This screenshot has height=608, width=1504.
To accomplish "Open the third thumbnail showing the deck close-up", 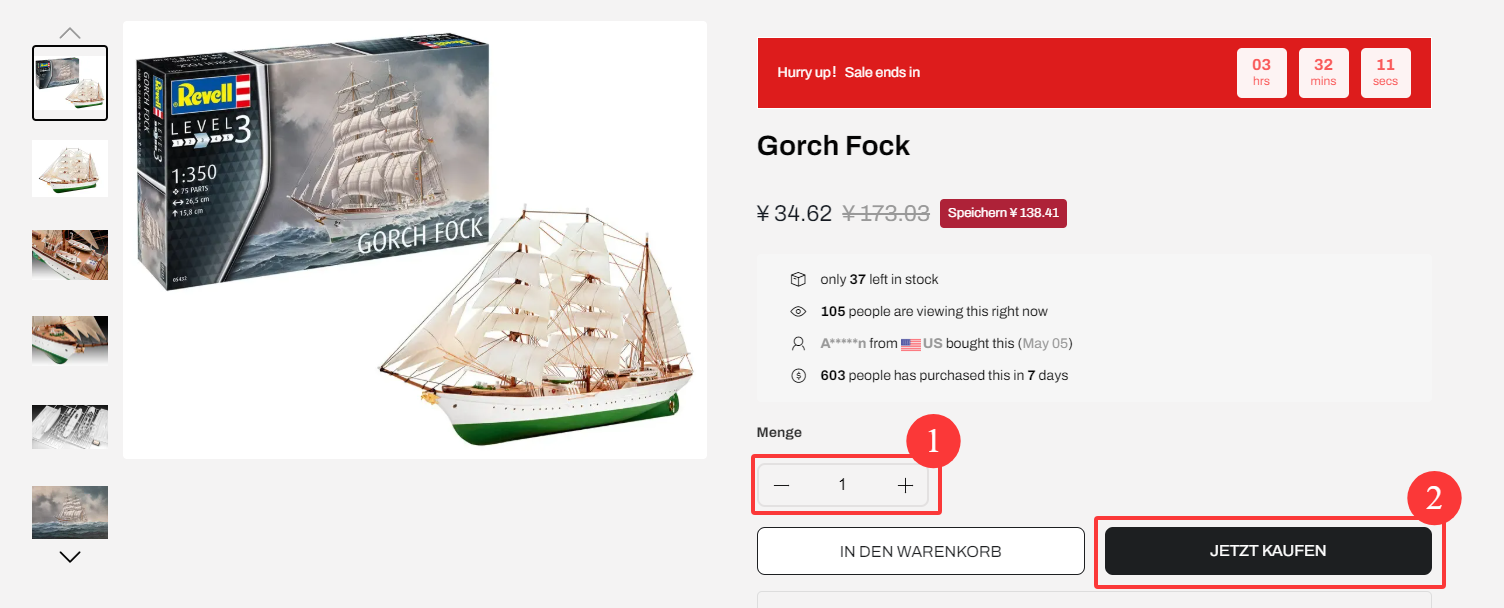I will 70,255.
